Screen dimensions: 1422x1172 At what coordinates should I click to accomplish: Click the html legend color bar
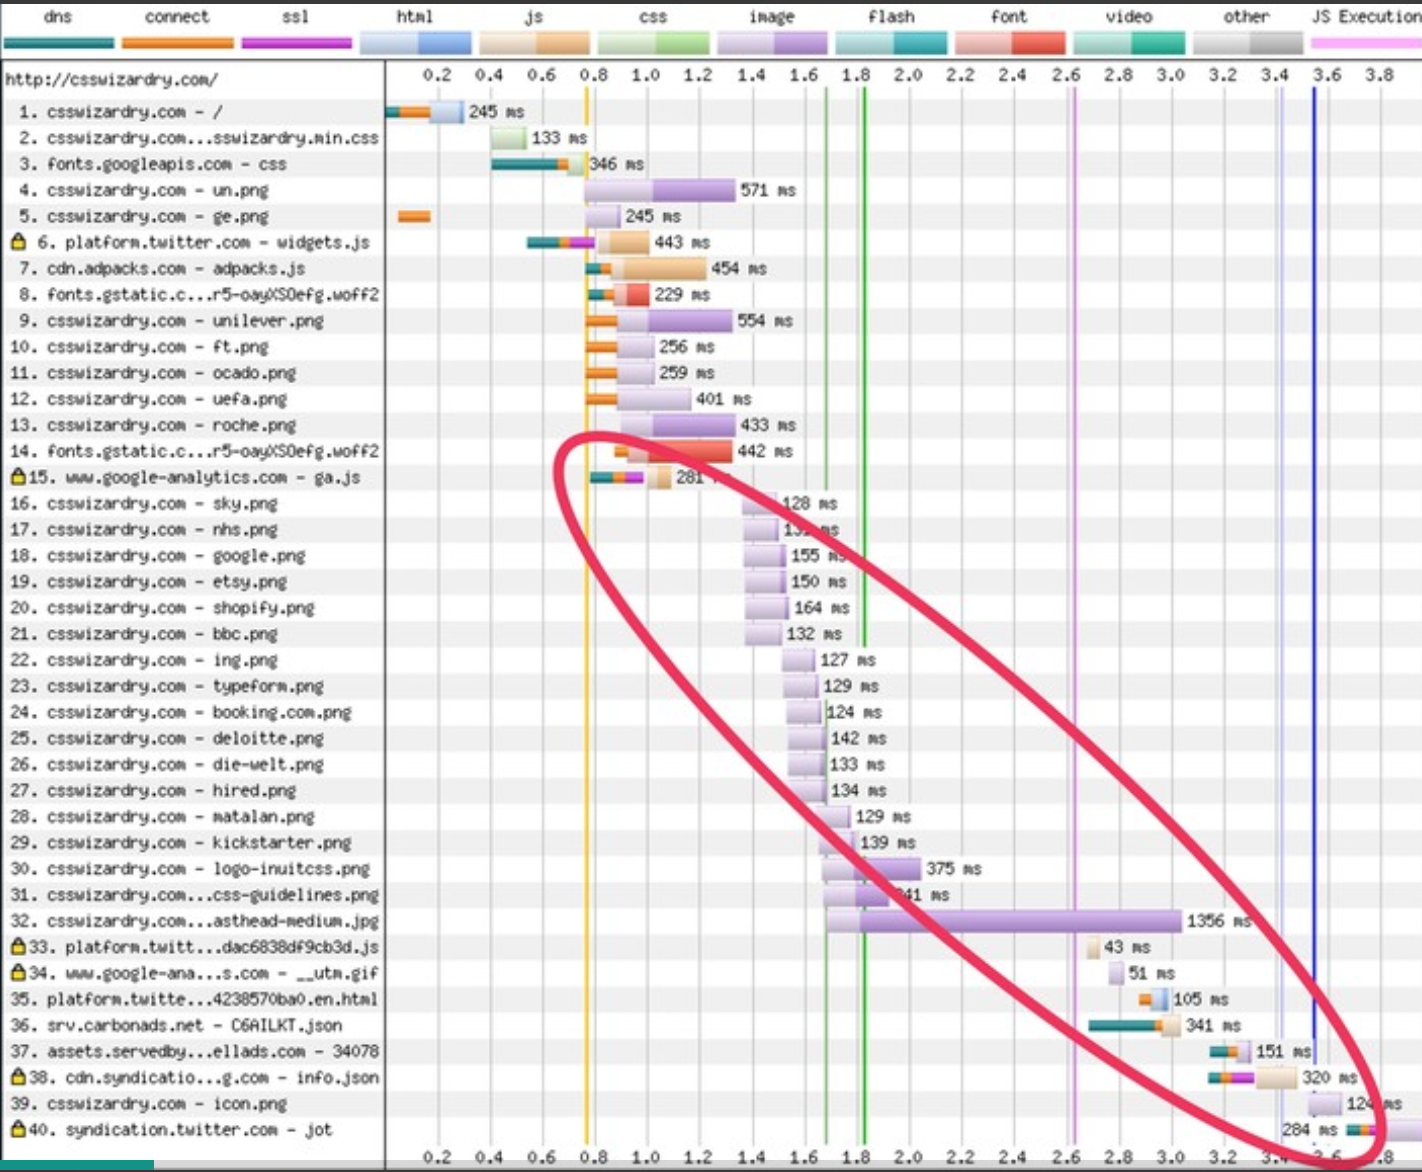415,42
